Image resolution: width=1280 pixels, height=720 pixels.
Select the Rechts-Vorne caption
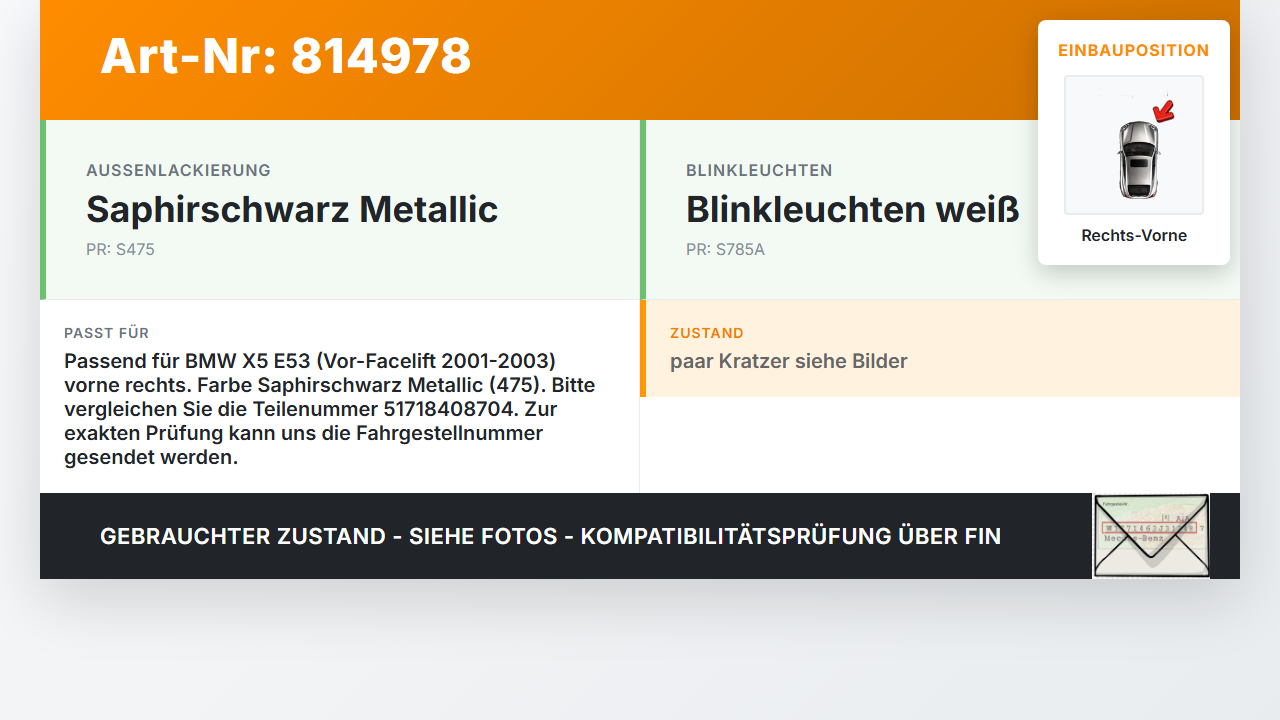coord(1134,236)
